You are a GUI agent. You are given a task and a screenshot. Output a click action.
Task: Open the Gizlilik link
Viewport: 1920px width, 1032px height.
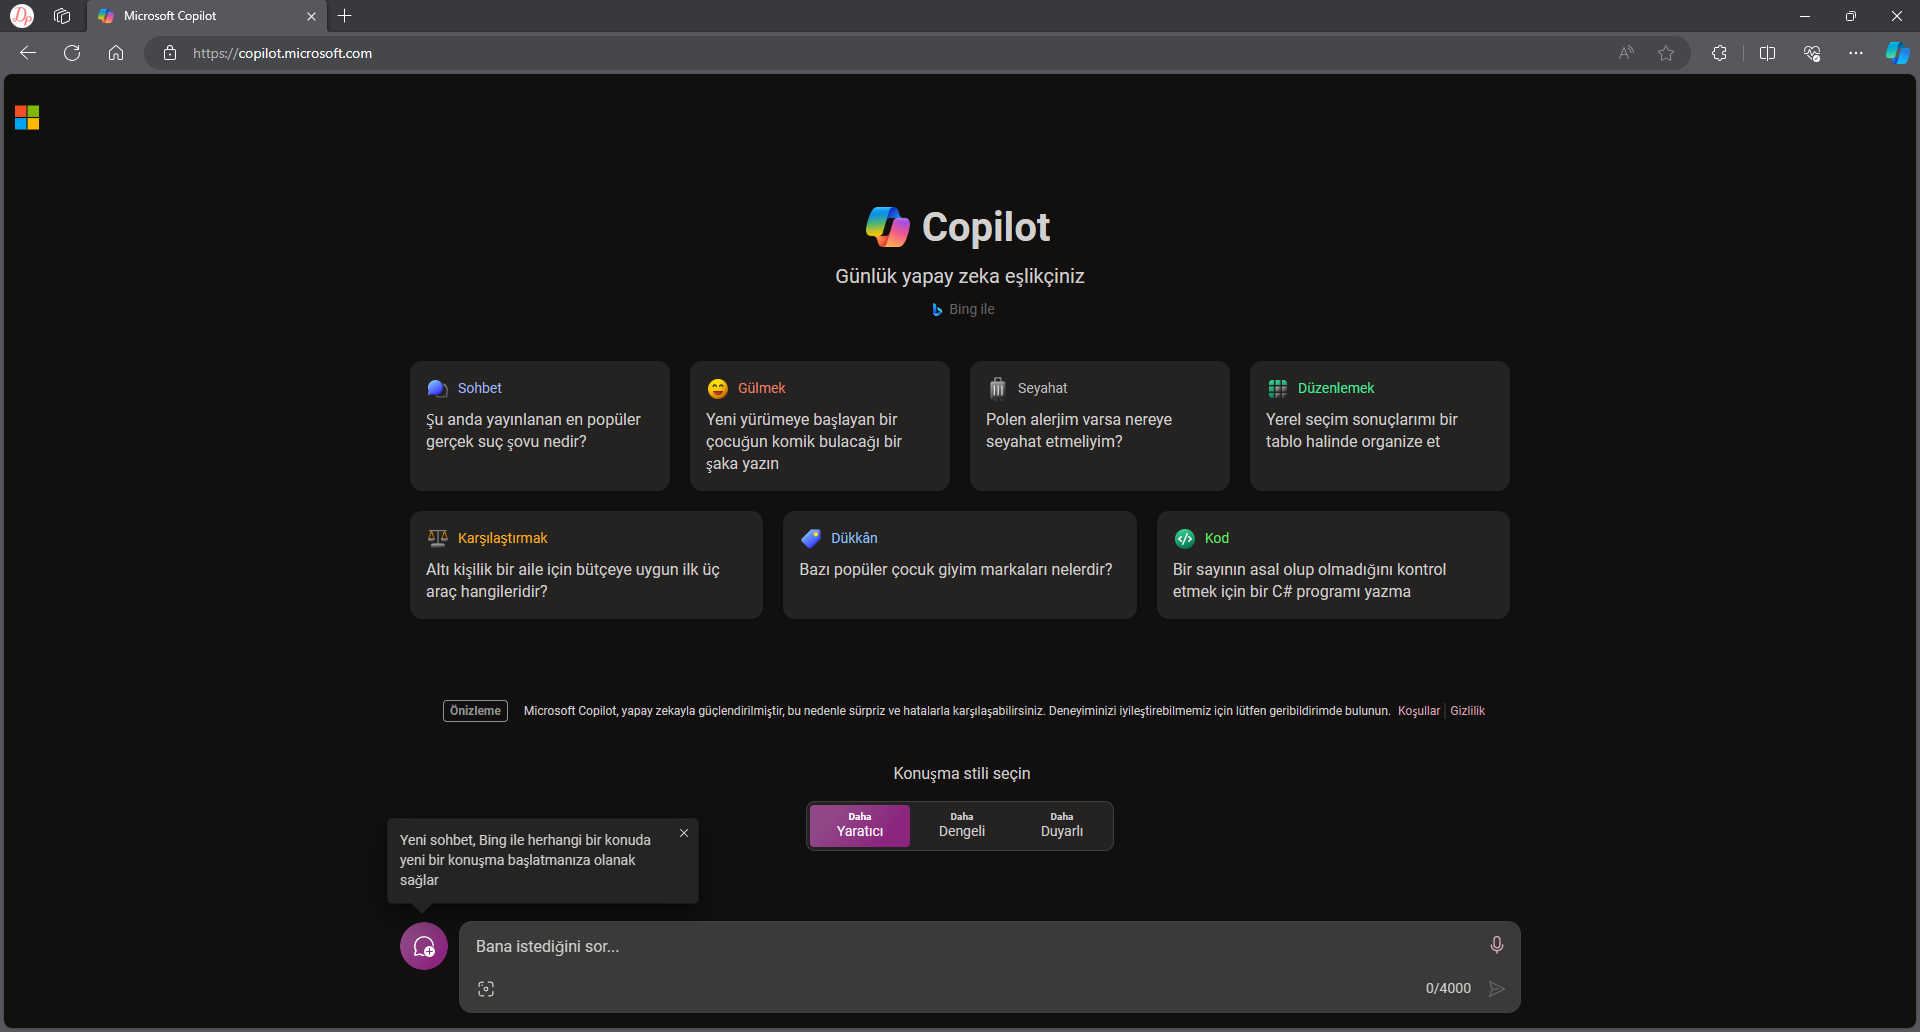tap(1467, 711)
